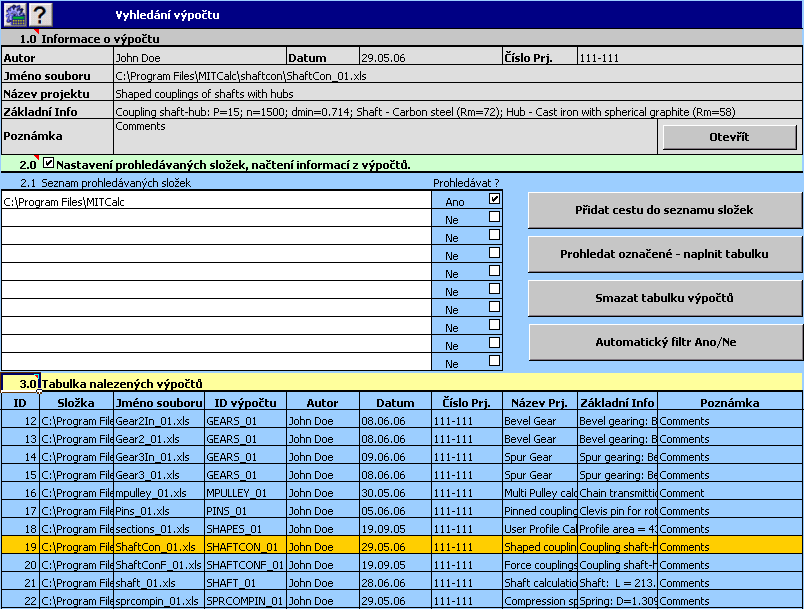Click the Autor field containing John Doe
This screenshot has height=609, width=804.
point(198,58)
